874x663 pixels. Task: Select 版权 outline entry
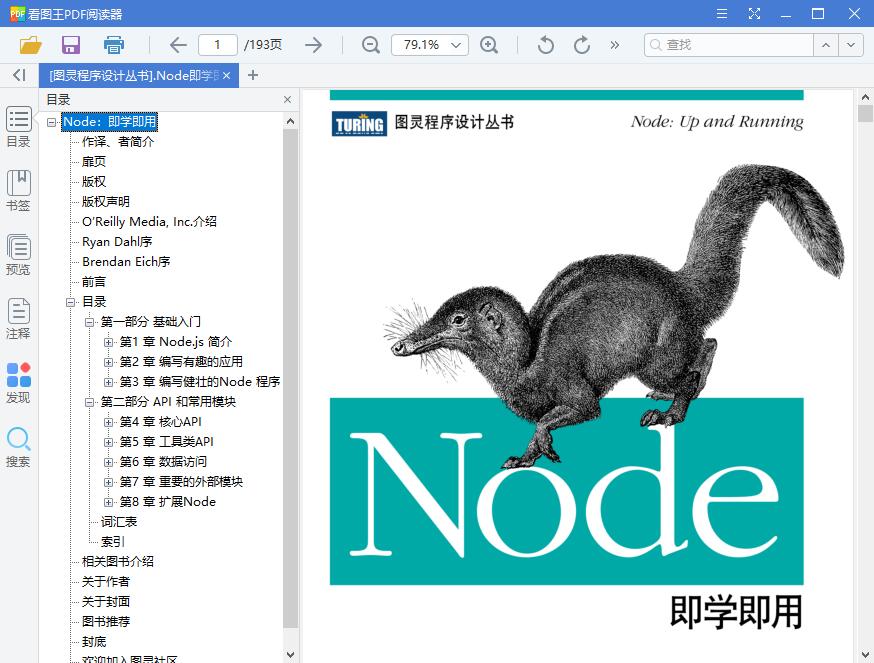94,182
